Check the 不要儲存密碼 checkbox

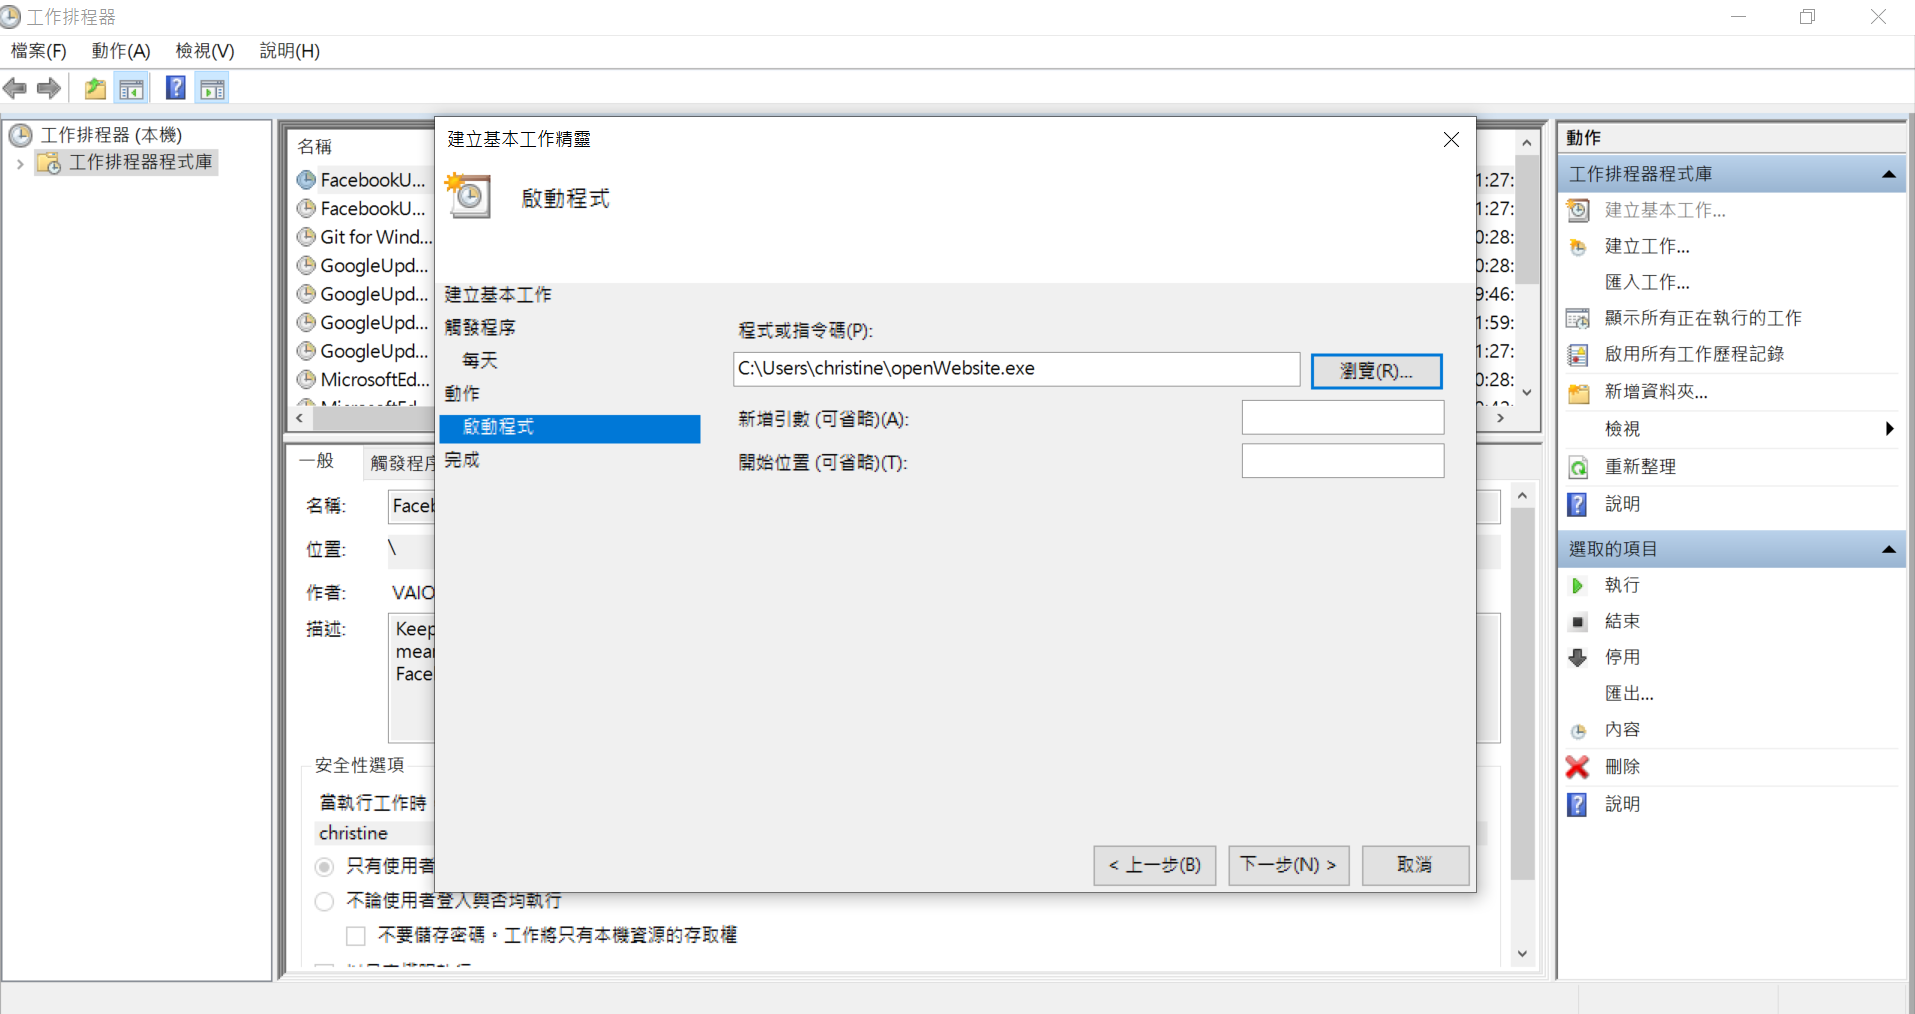coord(356,936)
